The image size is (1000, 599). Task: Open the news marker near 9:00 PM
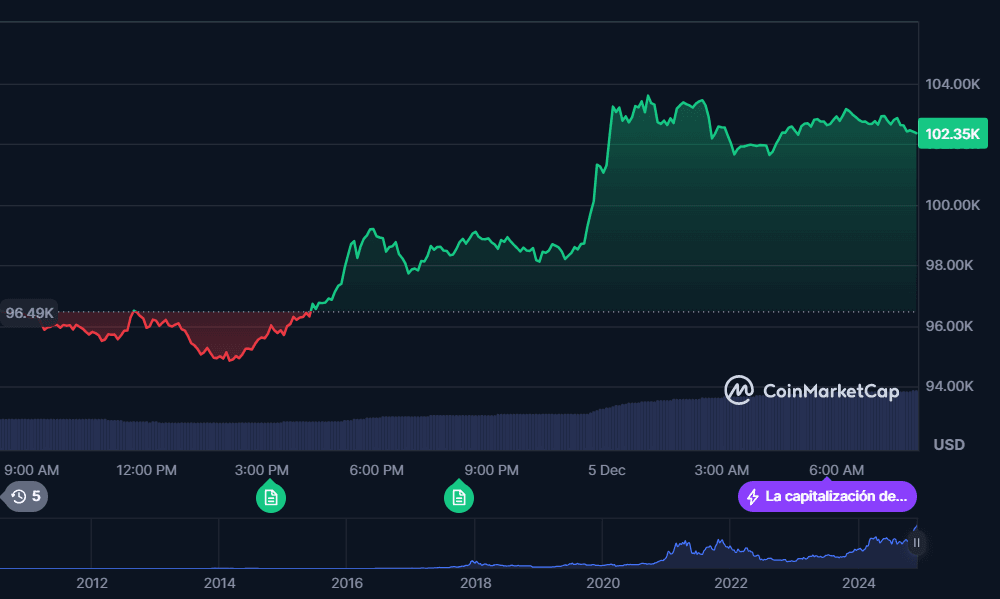tap(459, 497)
